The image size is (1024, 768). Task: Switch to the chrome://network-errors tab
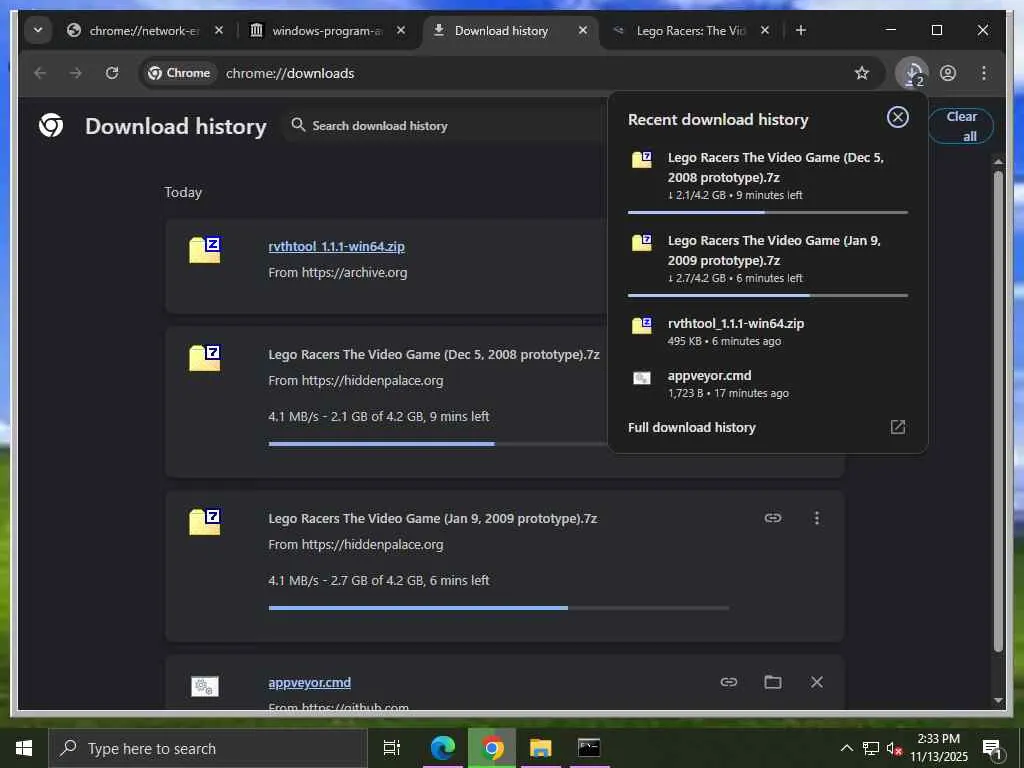146,31
